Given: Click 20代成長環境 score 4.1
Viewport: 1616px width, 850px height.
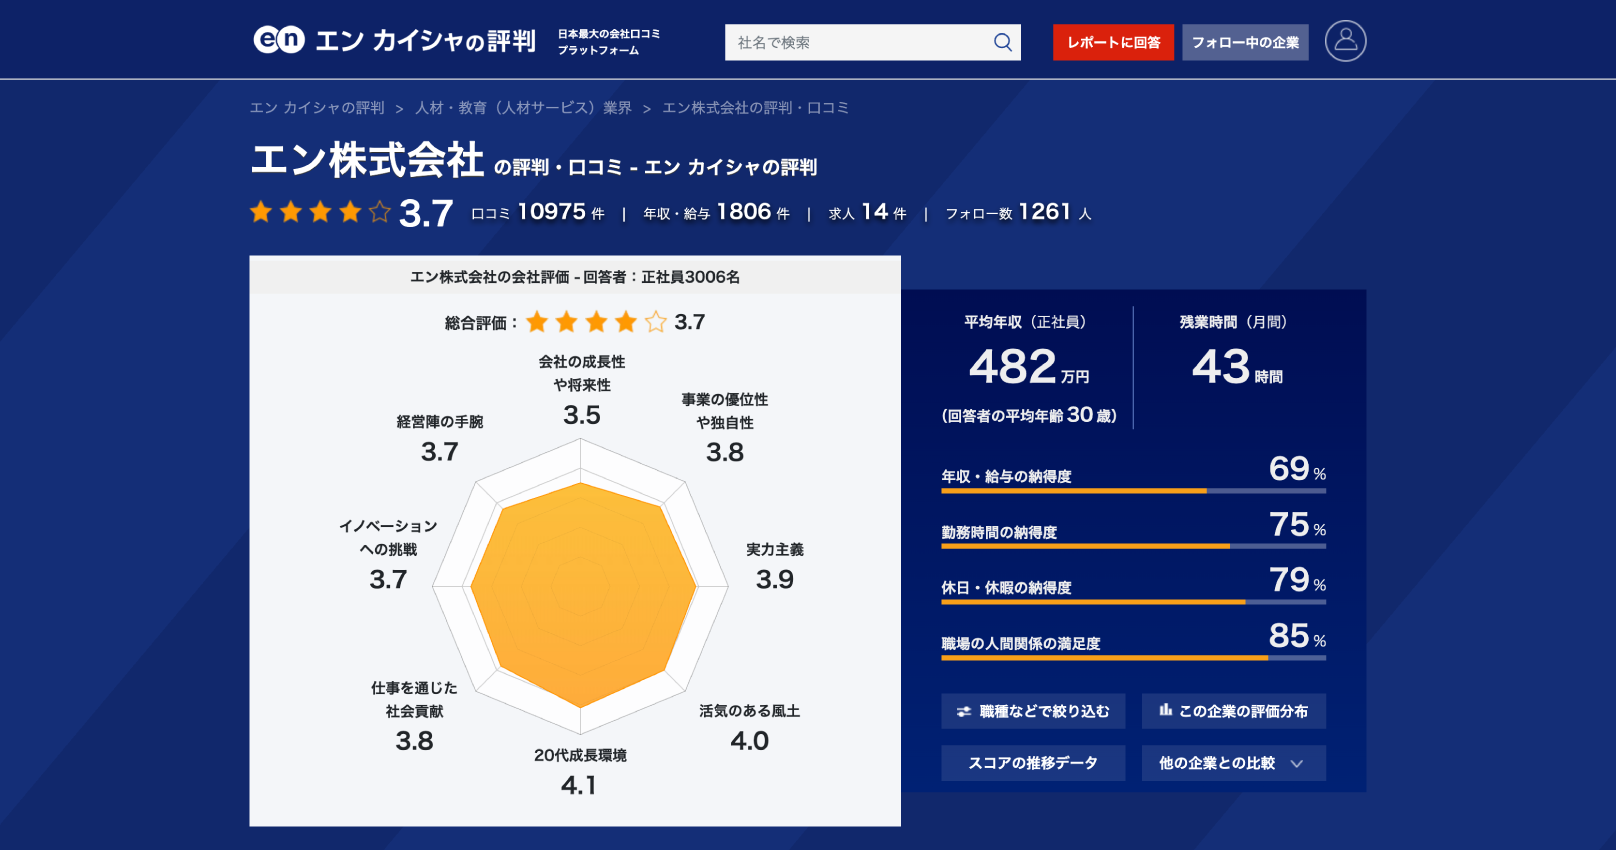Looking at the screenshot, I should (579, 785).
